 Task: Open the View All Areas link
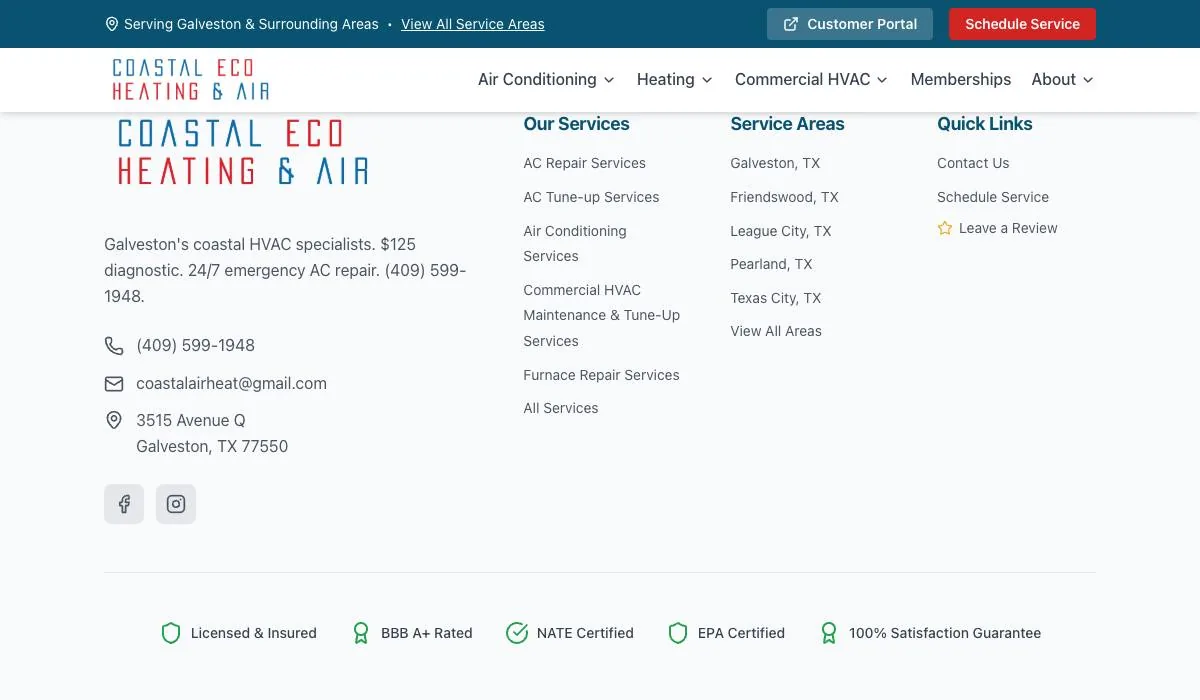[x=776, y=331]
